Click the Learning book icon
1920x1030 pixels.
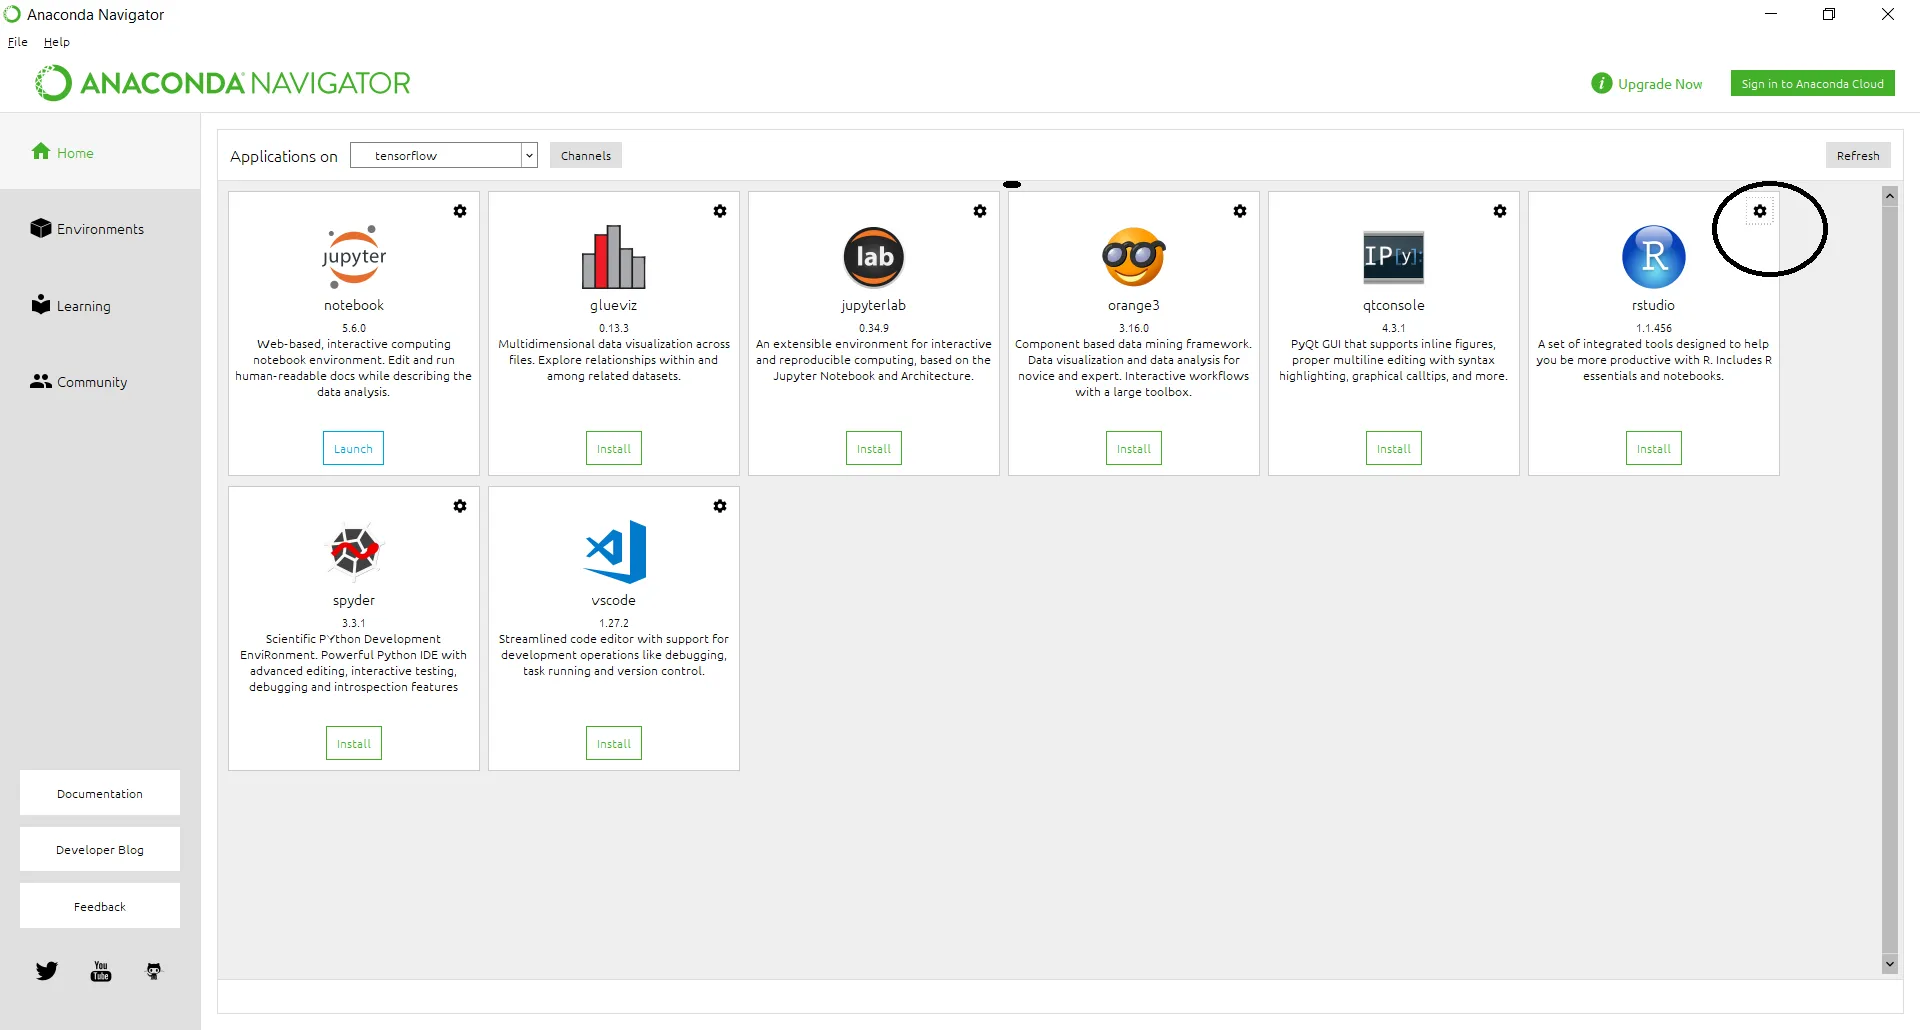[x=41, y=304]
